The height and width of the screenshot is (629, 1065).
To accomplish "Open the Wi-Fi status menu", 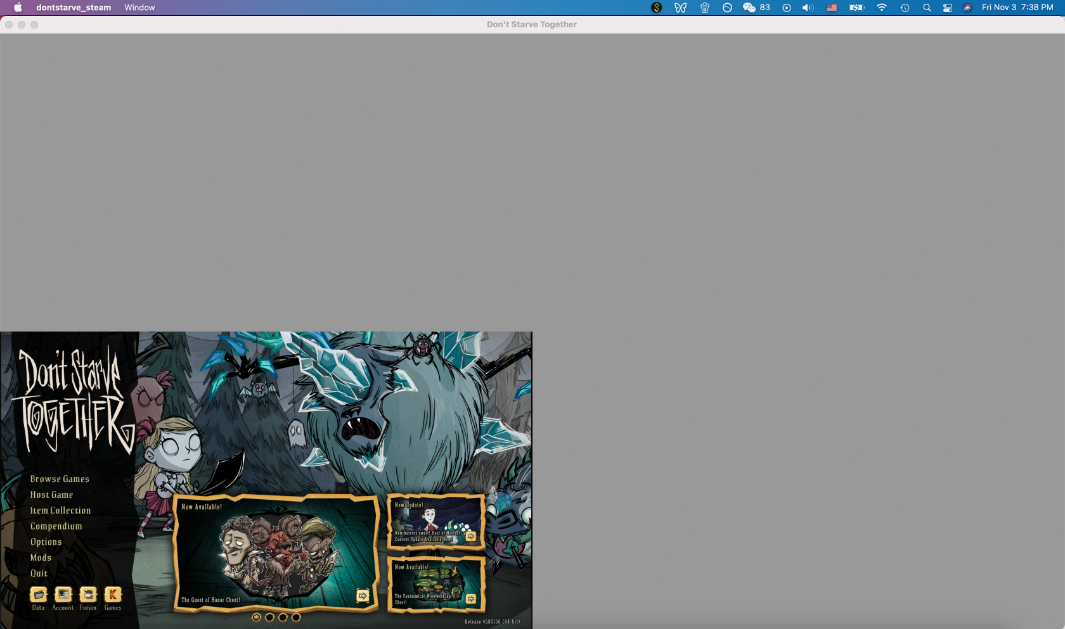I will pyautogui.click(x=882, y=7).
